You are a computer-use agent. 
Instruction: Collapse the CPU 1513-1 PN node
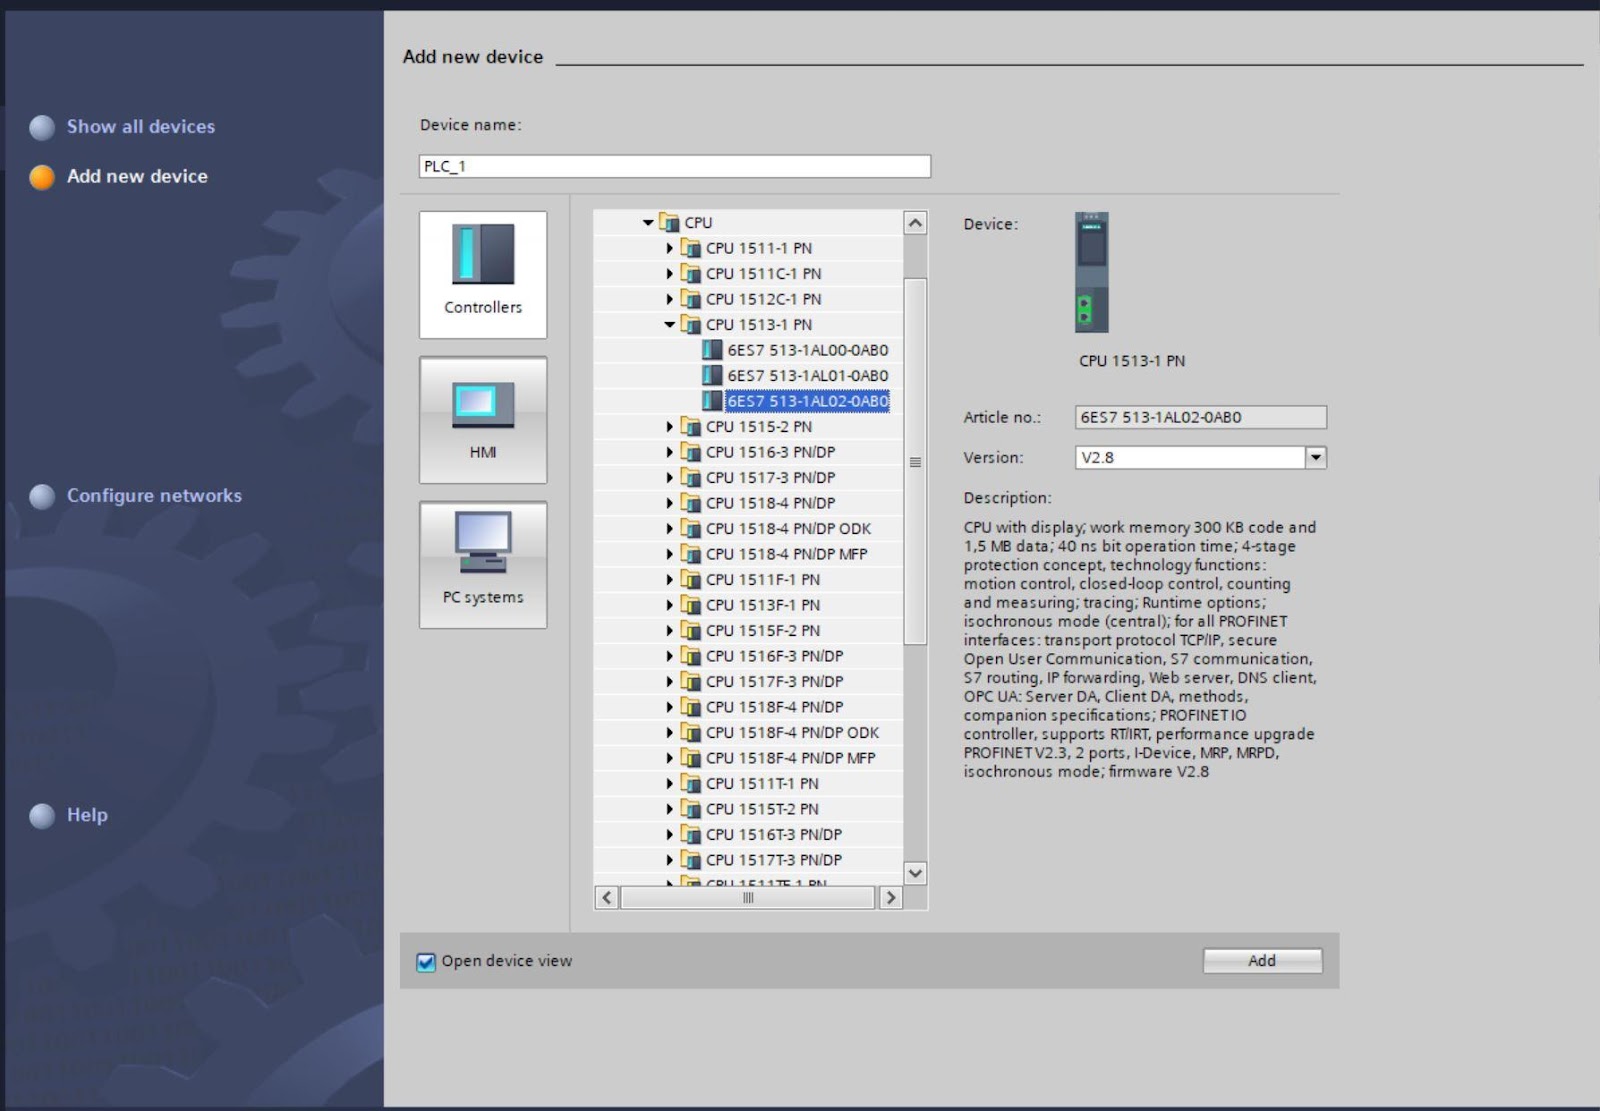pos(669,325)
